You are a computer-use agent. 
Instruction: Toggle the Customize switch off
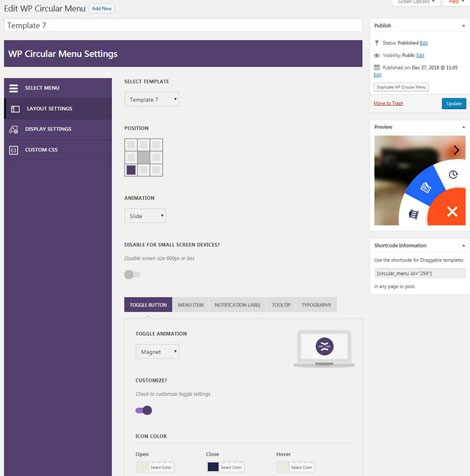[x=144, y=410]
